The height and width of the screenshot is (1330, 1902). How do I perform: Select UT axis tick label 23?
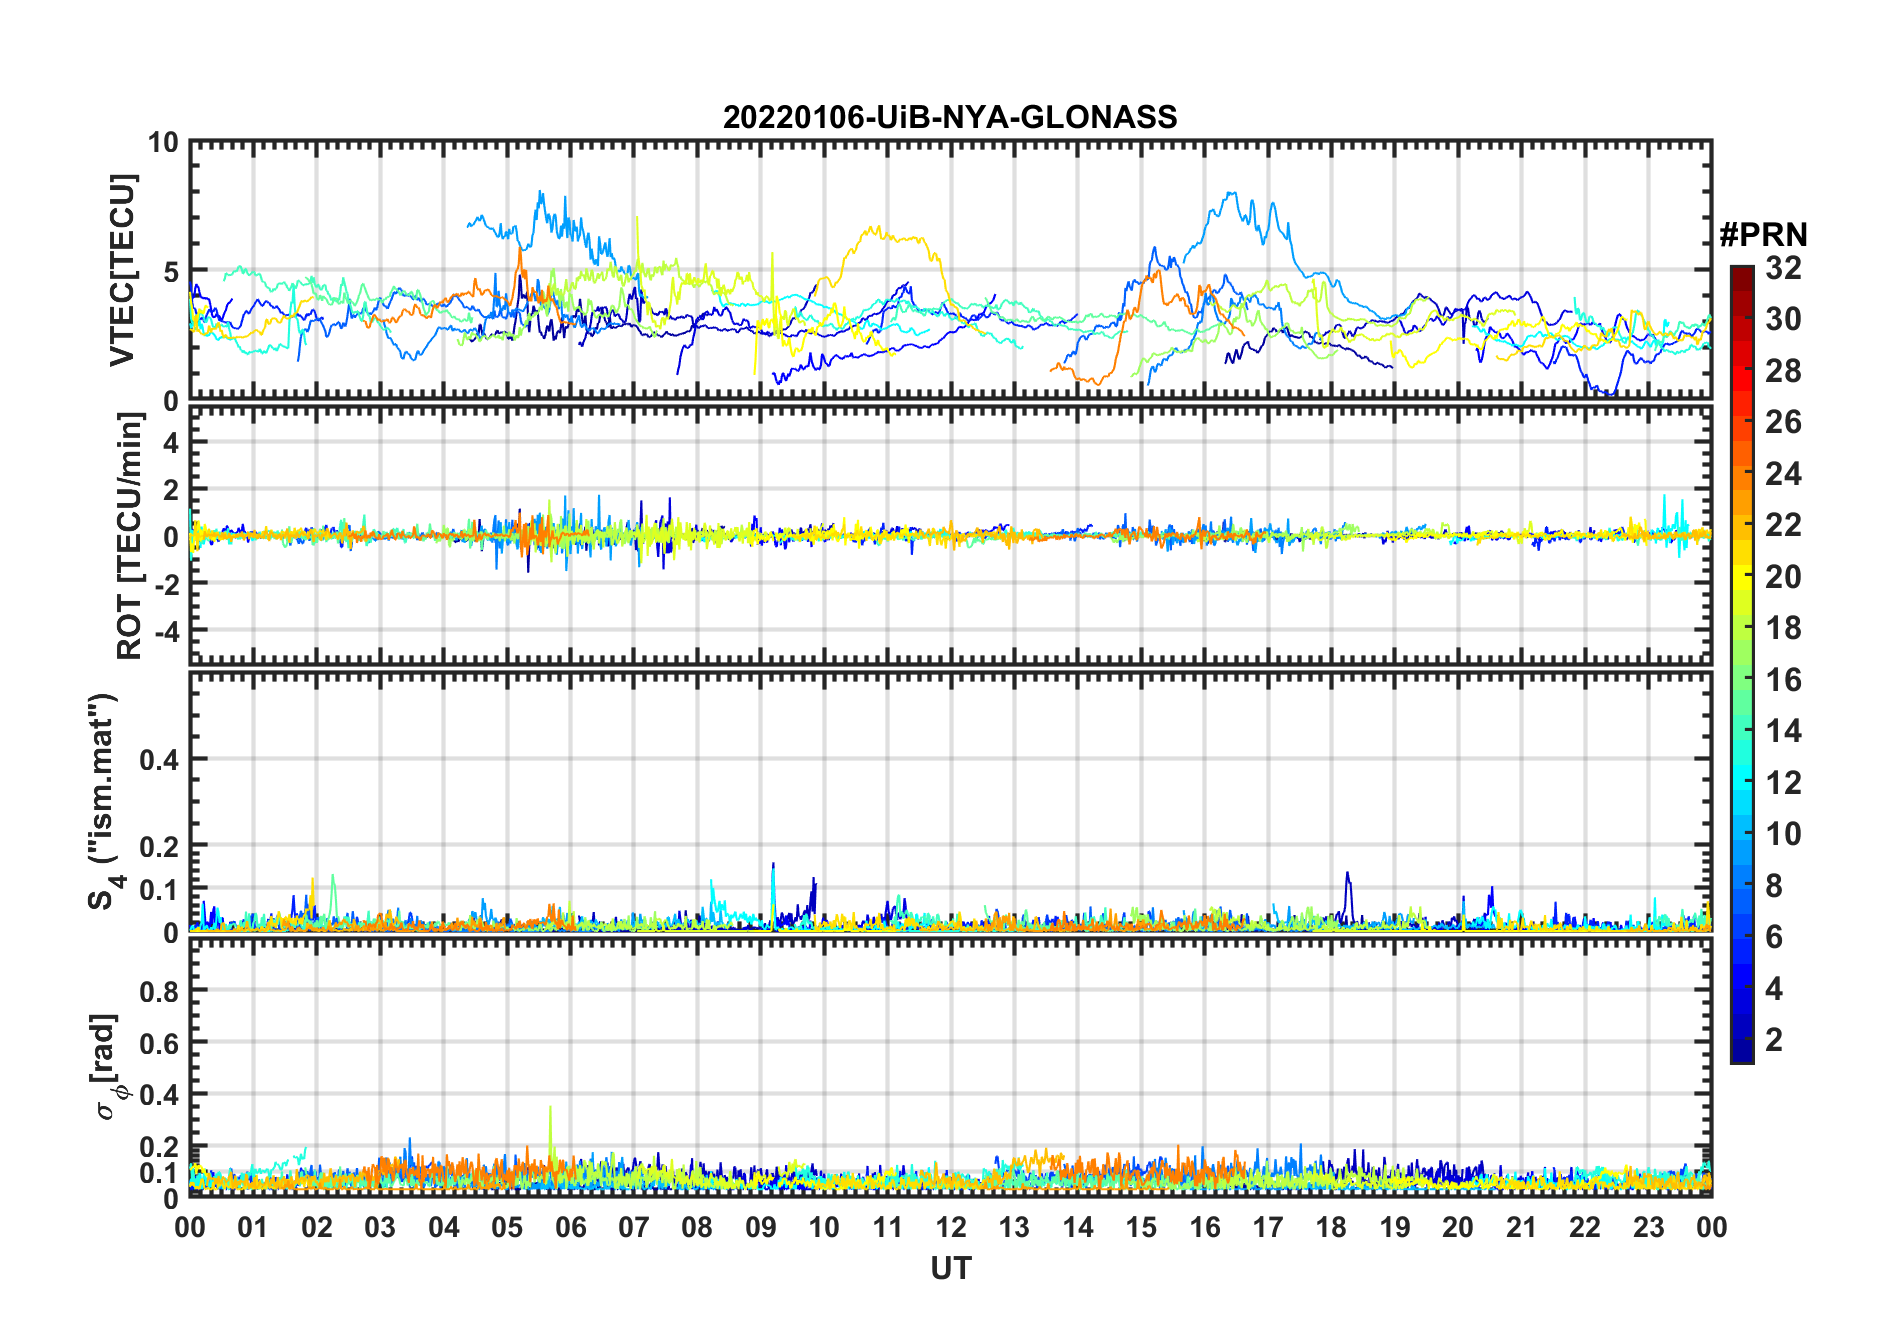coord(1649,1227)
